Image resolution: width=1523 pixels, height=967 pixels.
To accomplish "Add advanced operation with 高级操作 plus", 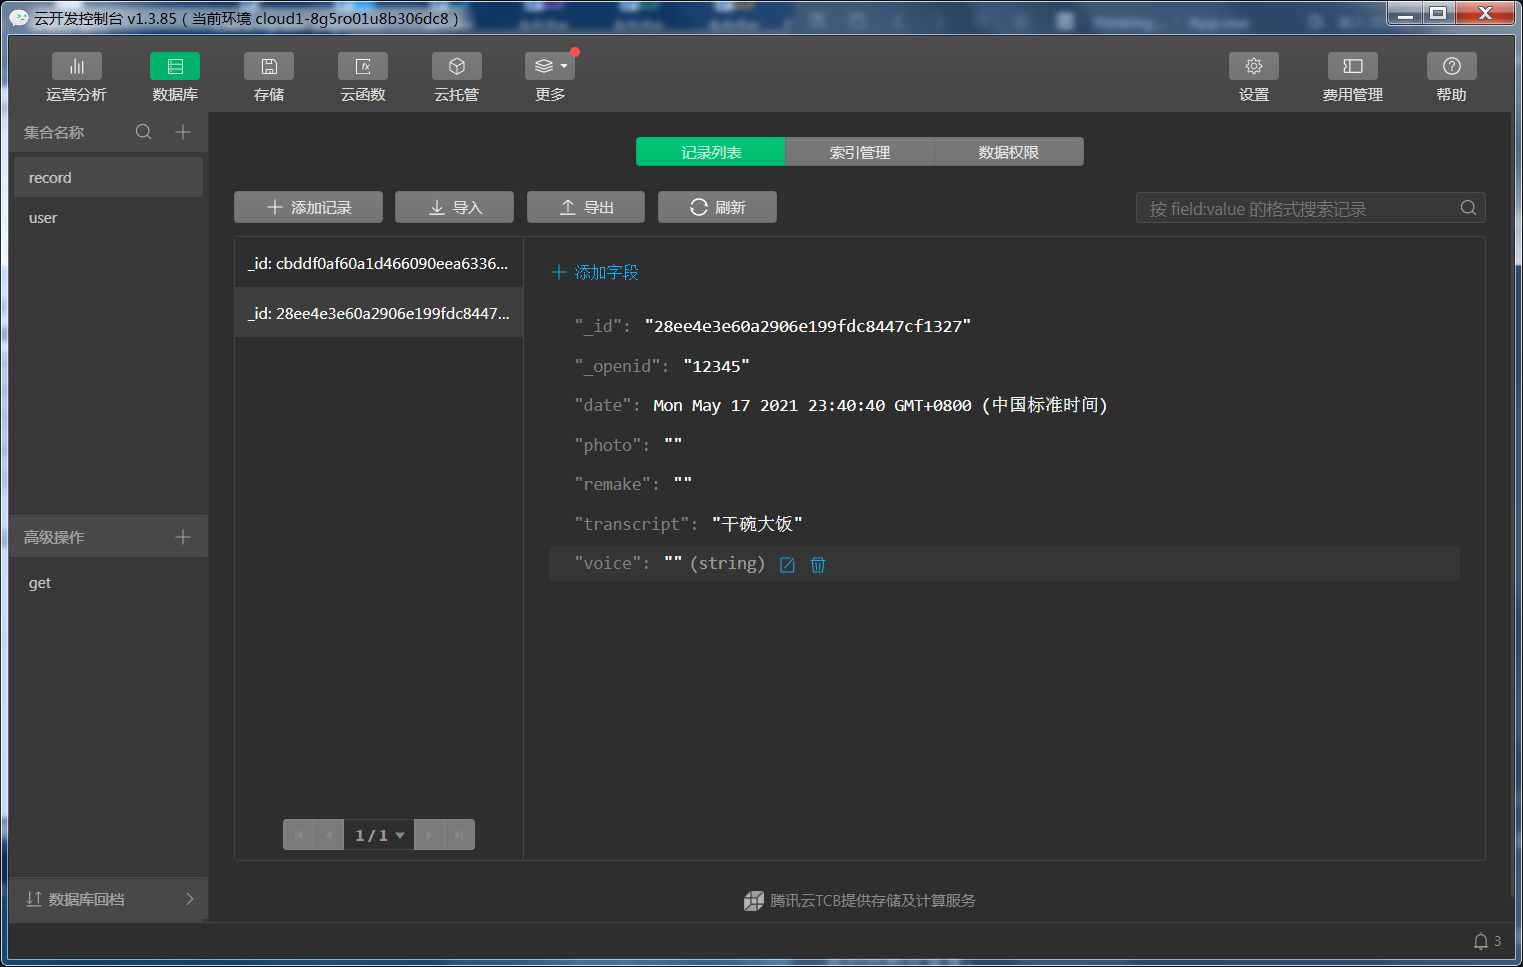I will tap(183, 537).
